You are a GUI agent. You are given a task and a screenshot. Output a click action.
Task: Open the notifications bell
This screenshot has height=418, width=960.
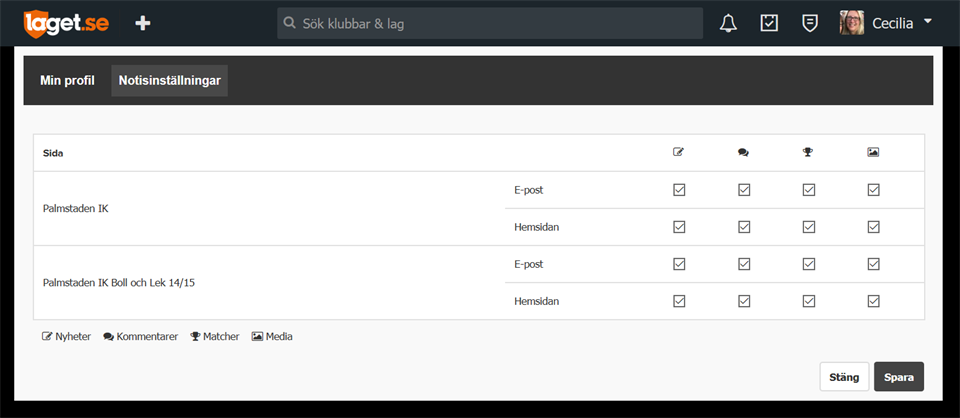[728, 23]
